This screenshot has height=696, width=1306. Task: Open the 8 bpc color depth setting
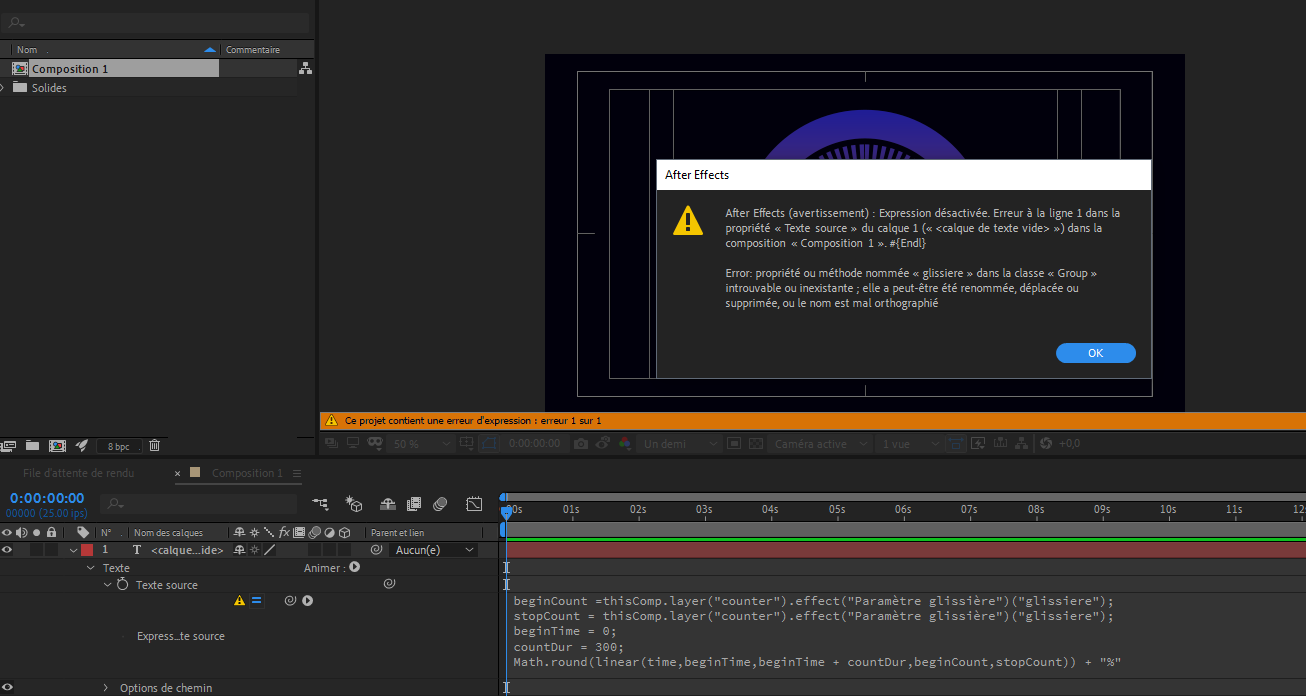tap(119, 446)
